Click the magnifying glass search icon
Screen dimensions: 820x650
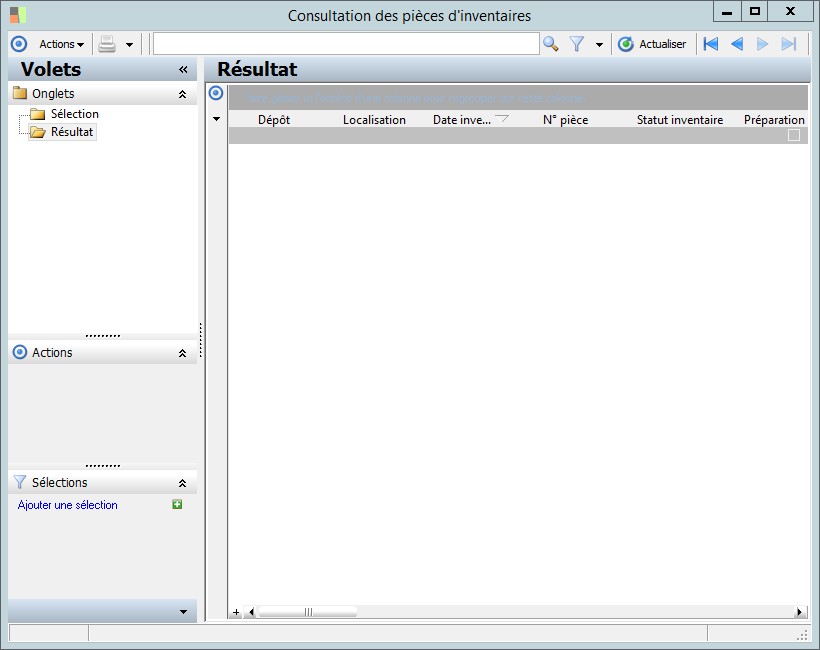tap(551, 44)
